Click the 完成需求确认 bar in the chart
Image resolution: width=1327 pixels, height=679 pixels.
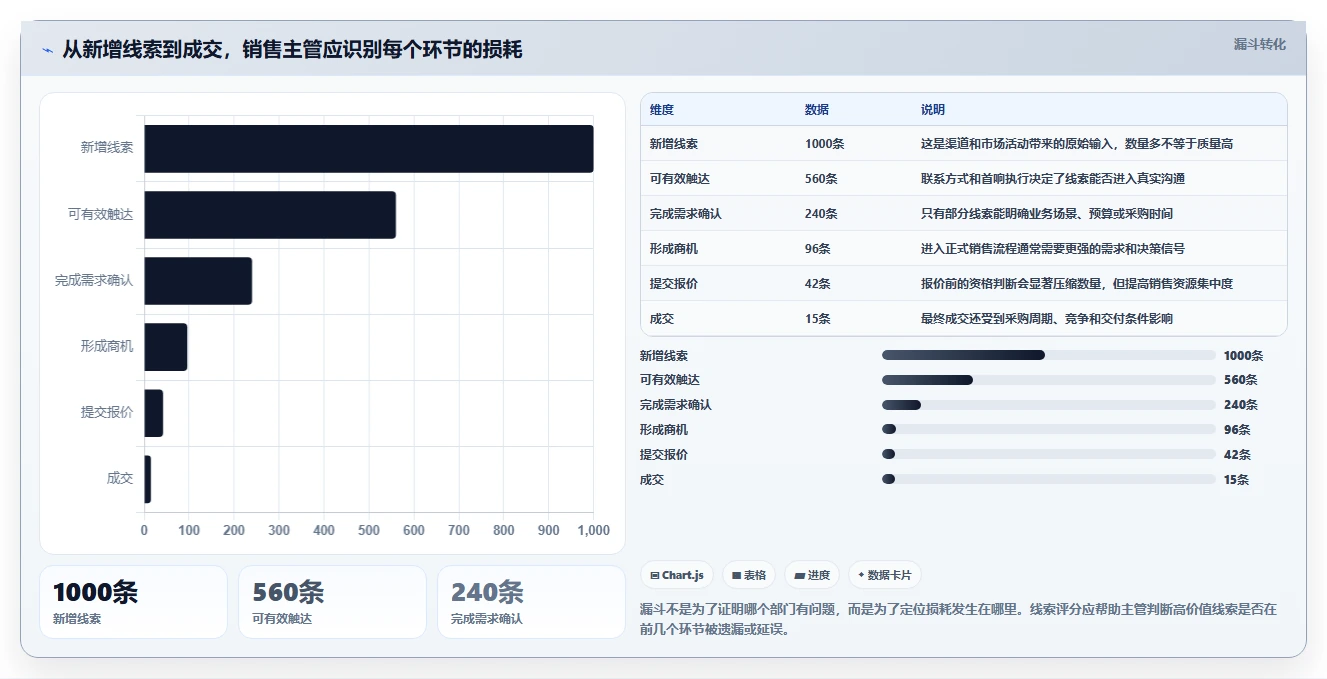pyautogui.click(x=198, y=281)
